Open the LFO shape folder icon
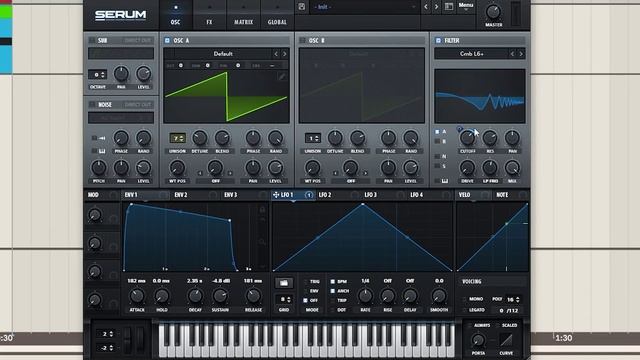Viewport: 640px width, 360px height. click(x=284, y=282)
